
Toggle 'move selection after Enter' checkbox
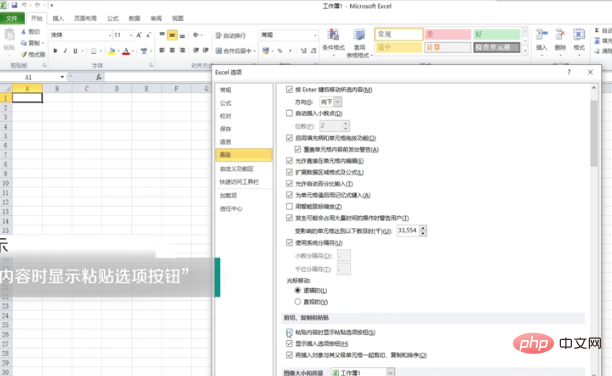coord(289,89)
